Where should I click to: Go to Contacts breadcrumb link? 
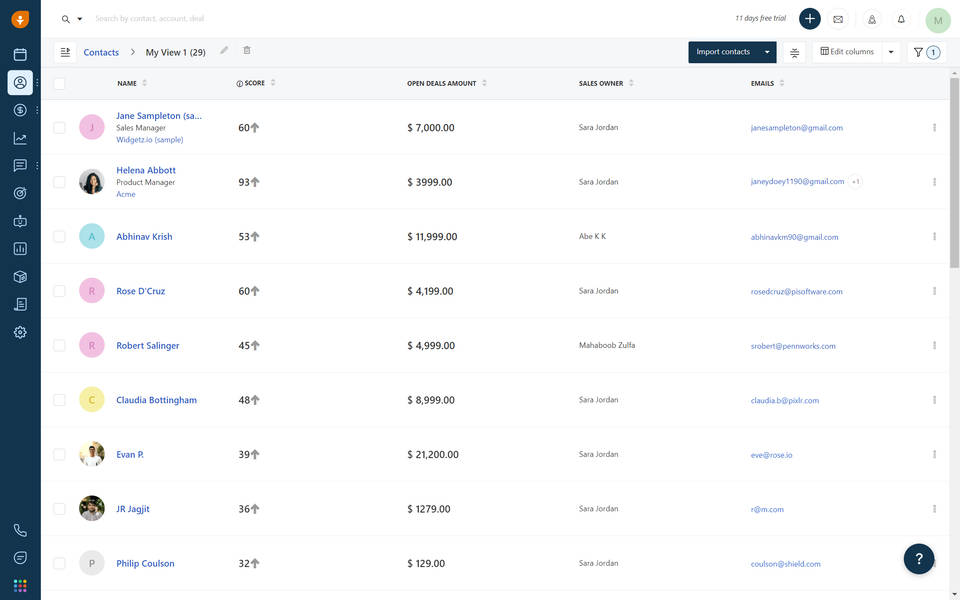tap(101, 52)
